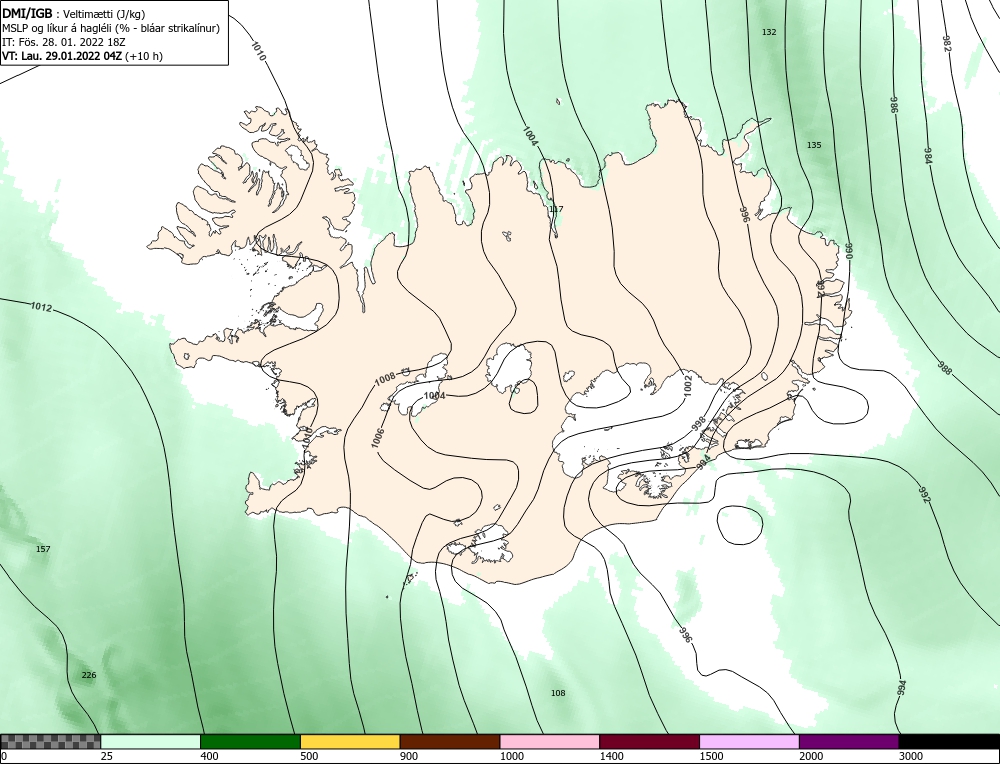Click the CAPE value 132
1000x764 pixels.
click(769, 32)
